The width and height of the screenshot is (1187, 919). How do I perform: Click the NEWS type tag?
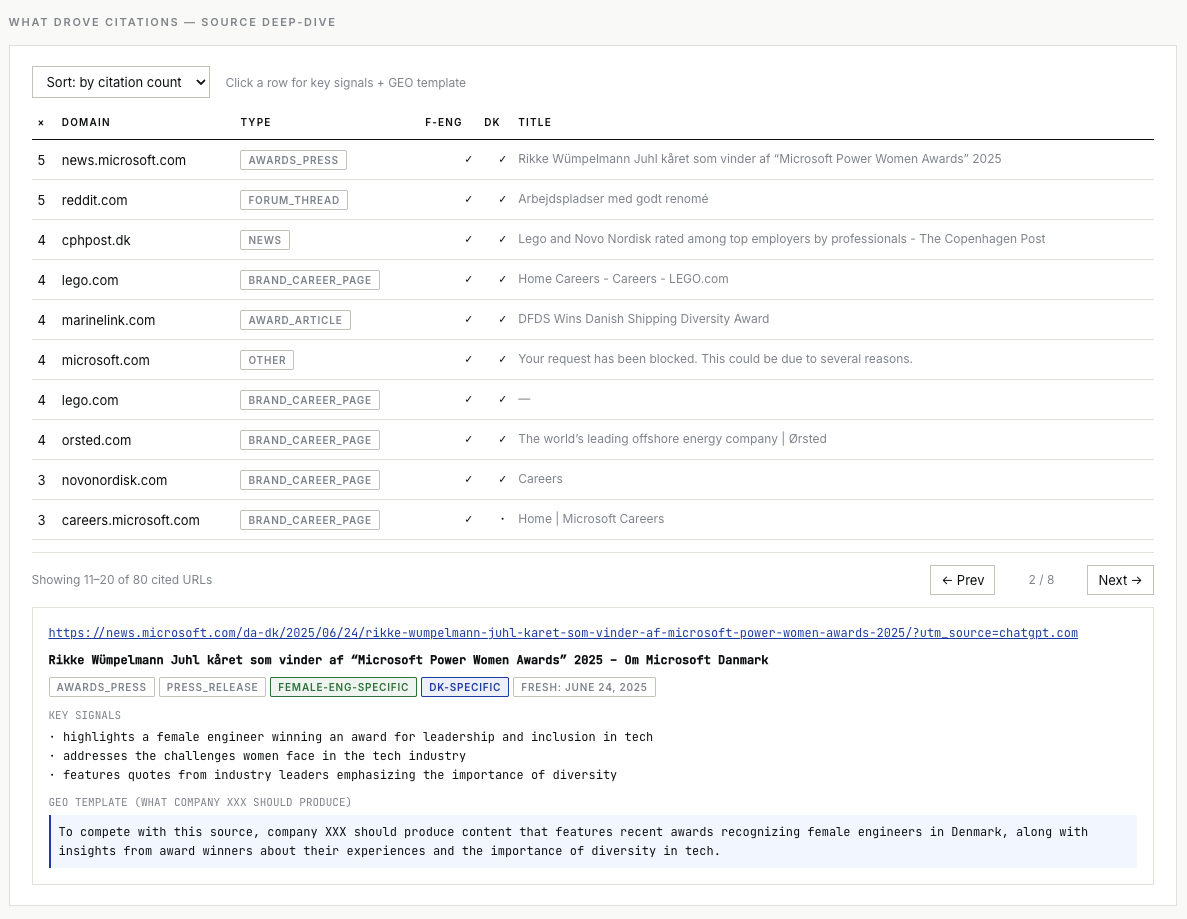(x=265, y=240)
